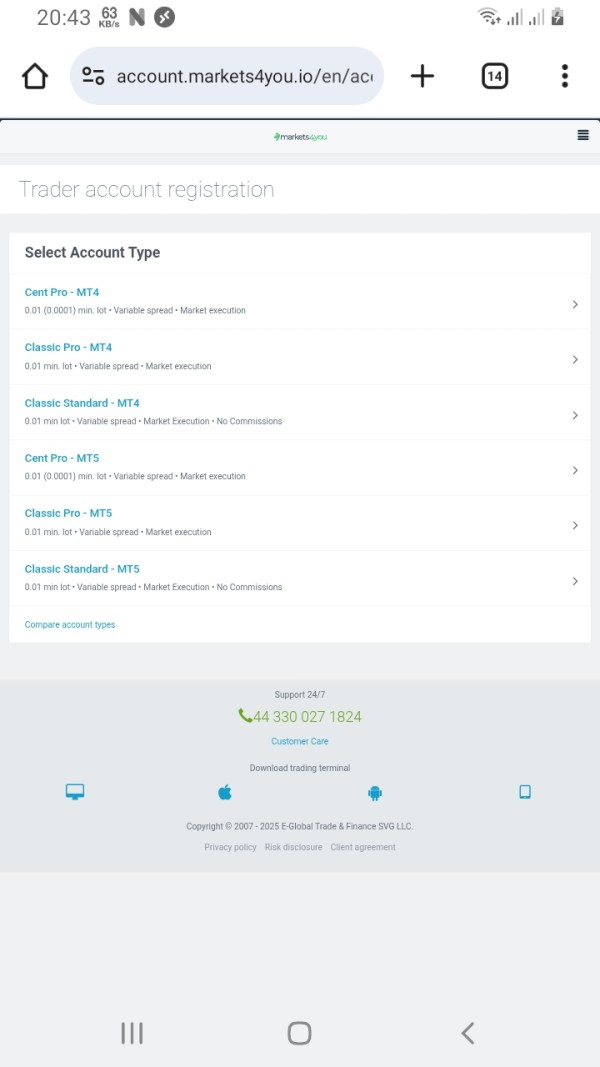
Task: Expand the Cent Pro - MT4 chevron
Action: [x=575, y=304]
